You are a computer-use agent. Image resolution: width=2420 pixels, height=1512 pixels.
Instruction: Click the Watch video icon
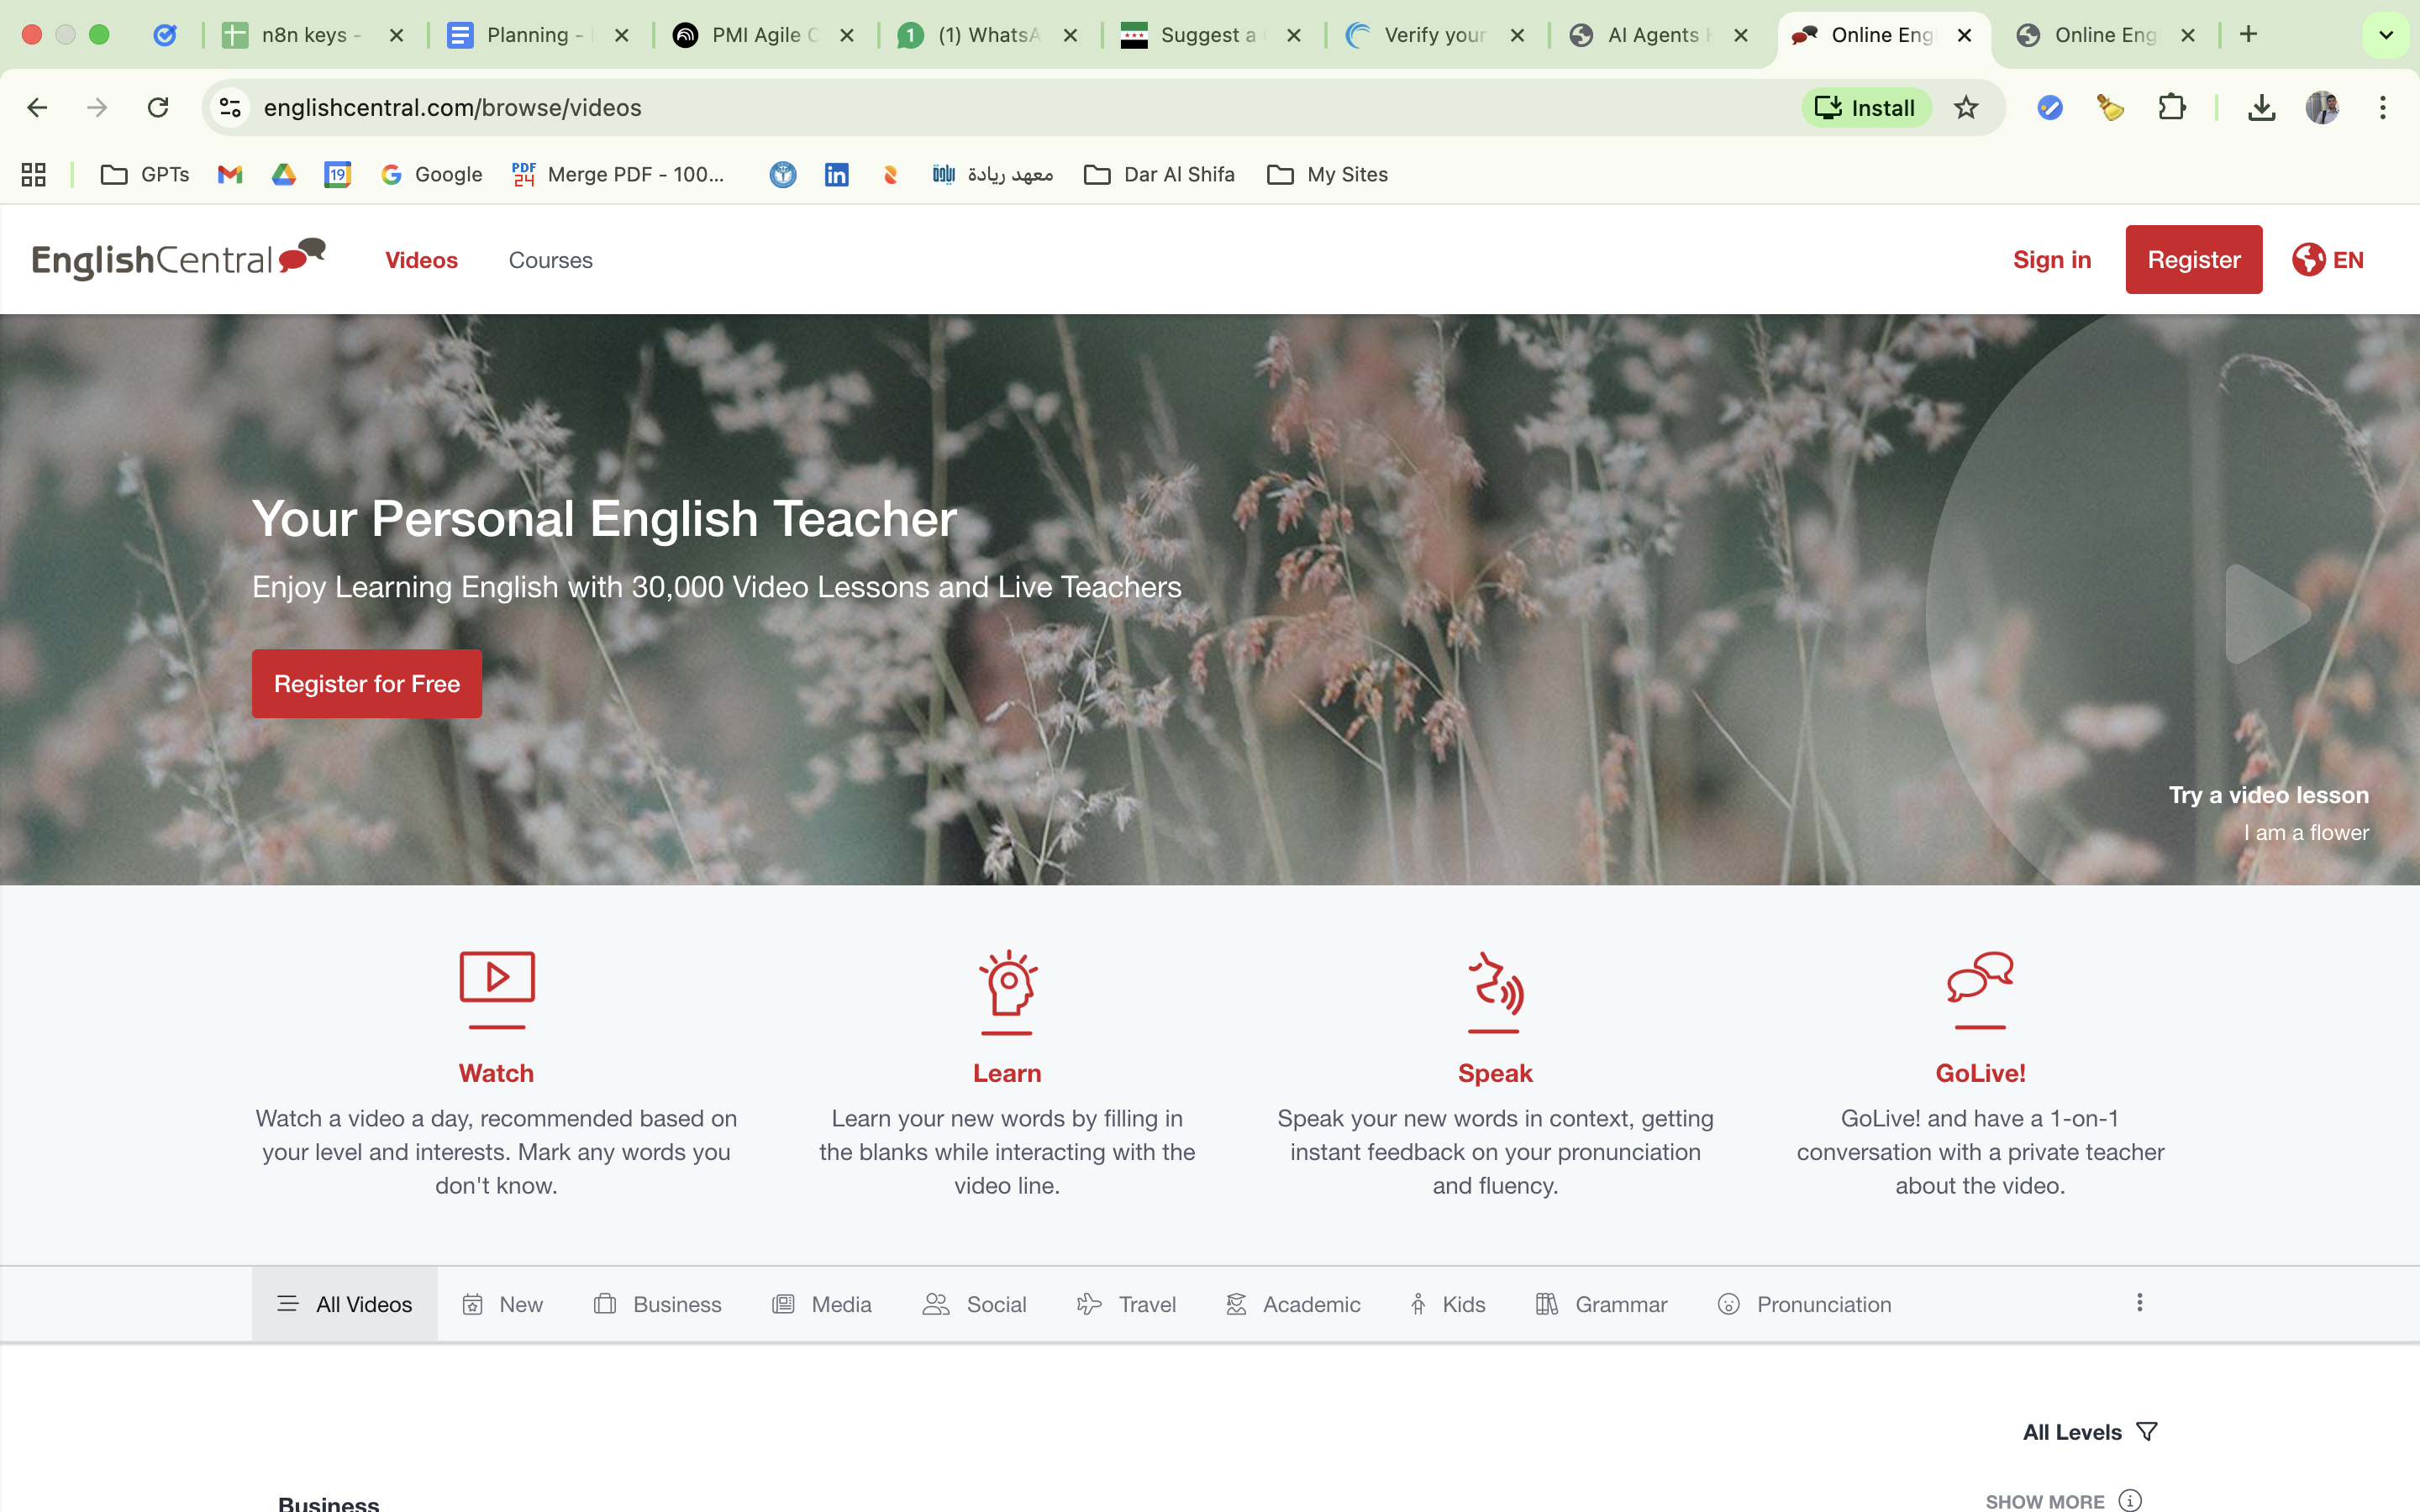[x=496, y=976]
